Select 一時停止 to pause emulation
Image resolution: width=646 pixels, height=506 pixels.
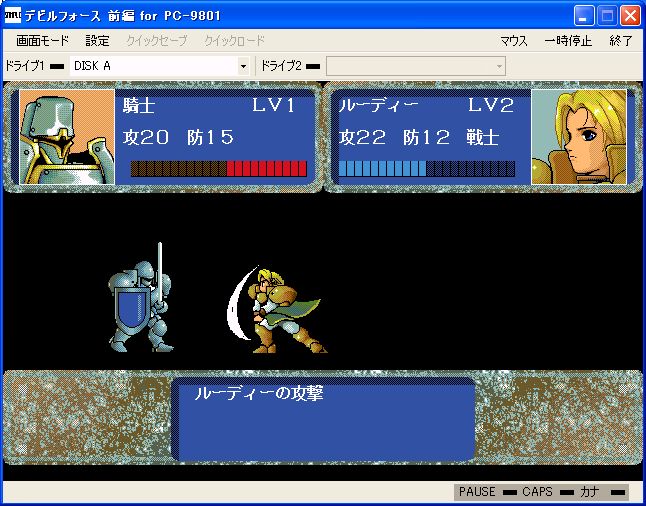[568, 41]
